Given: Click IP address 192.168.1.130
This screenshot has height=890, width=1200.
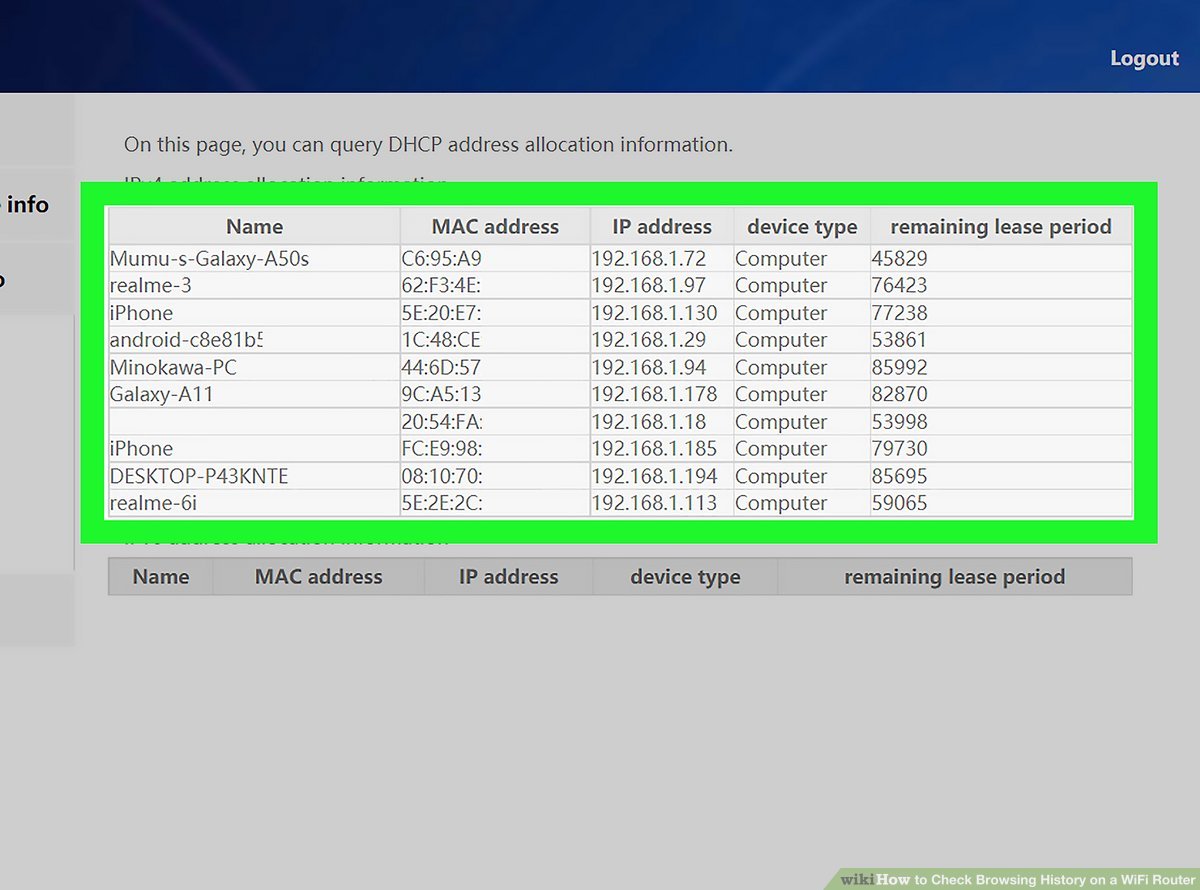Looking at the screenshot, I should pos(654,313).
